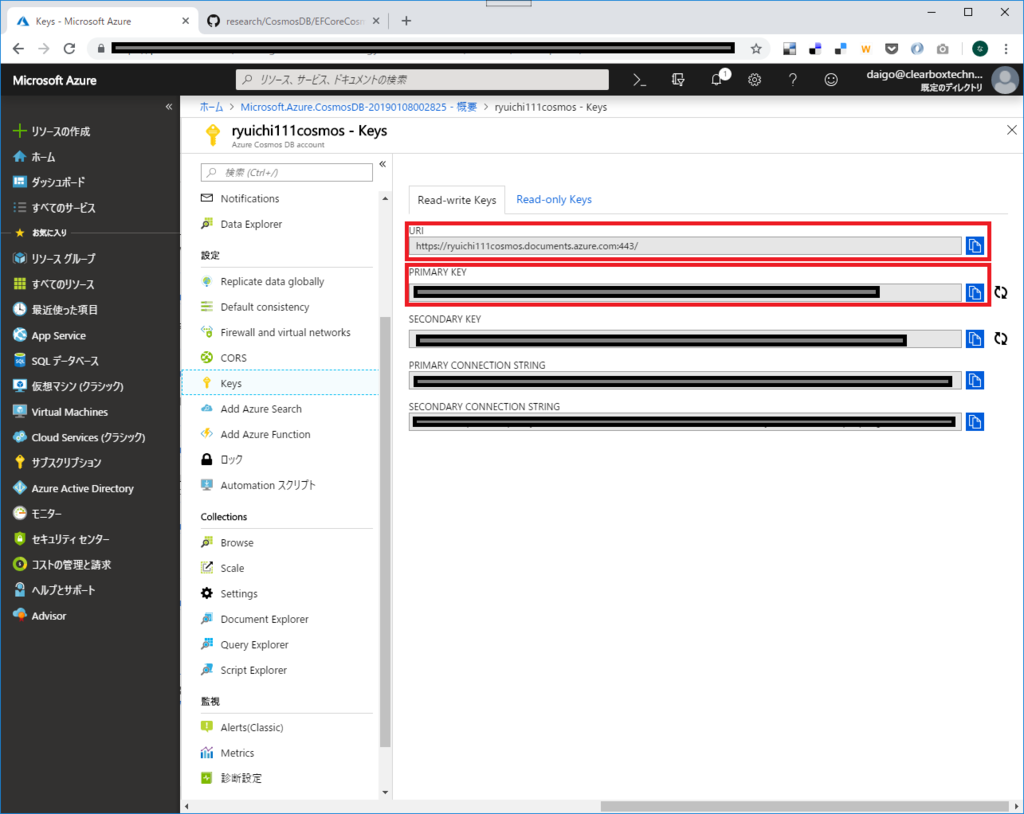The width and height of the screenshot is (1024, 814).
Task: Copy the URI value
Action: coord(974,246)
